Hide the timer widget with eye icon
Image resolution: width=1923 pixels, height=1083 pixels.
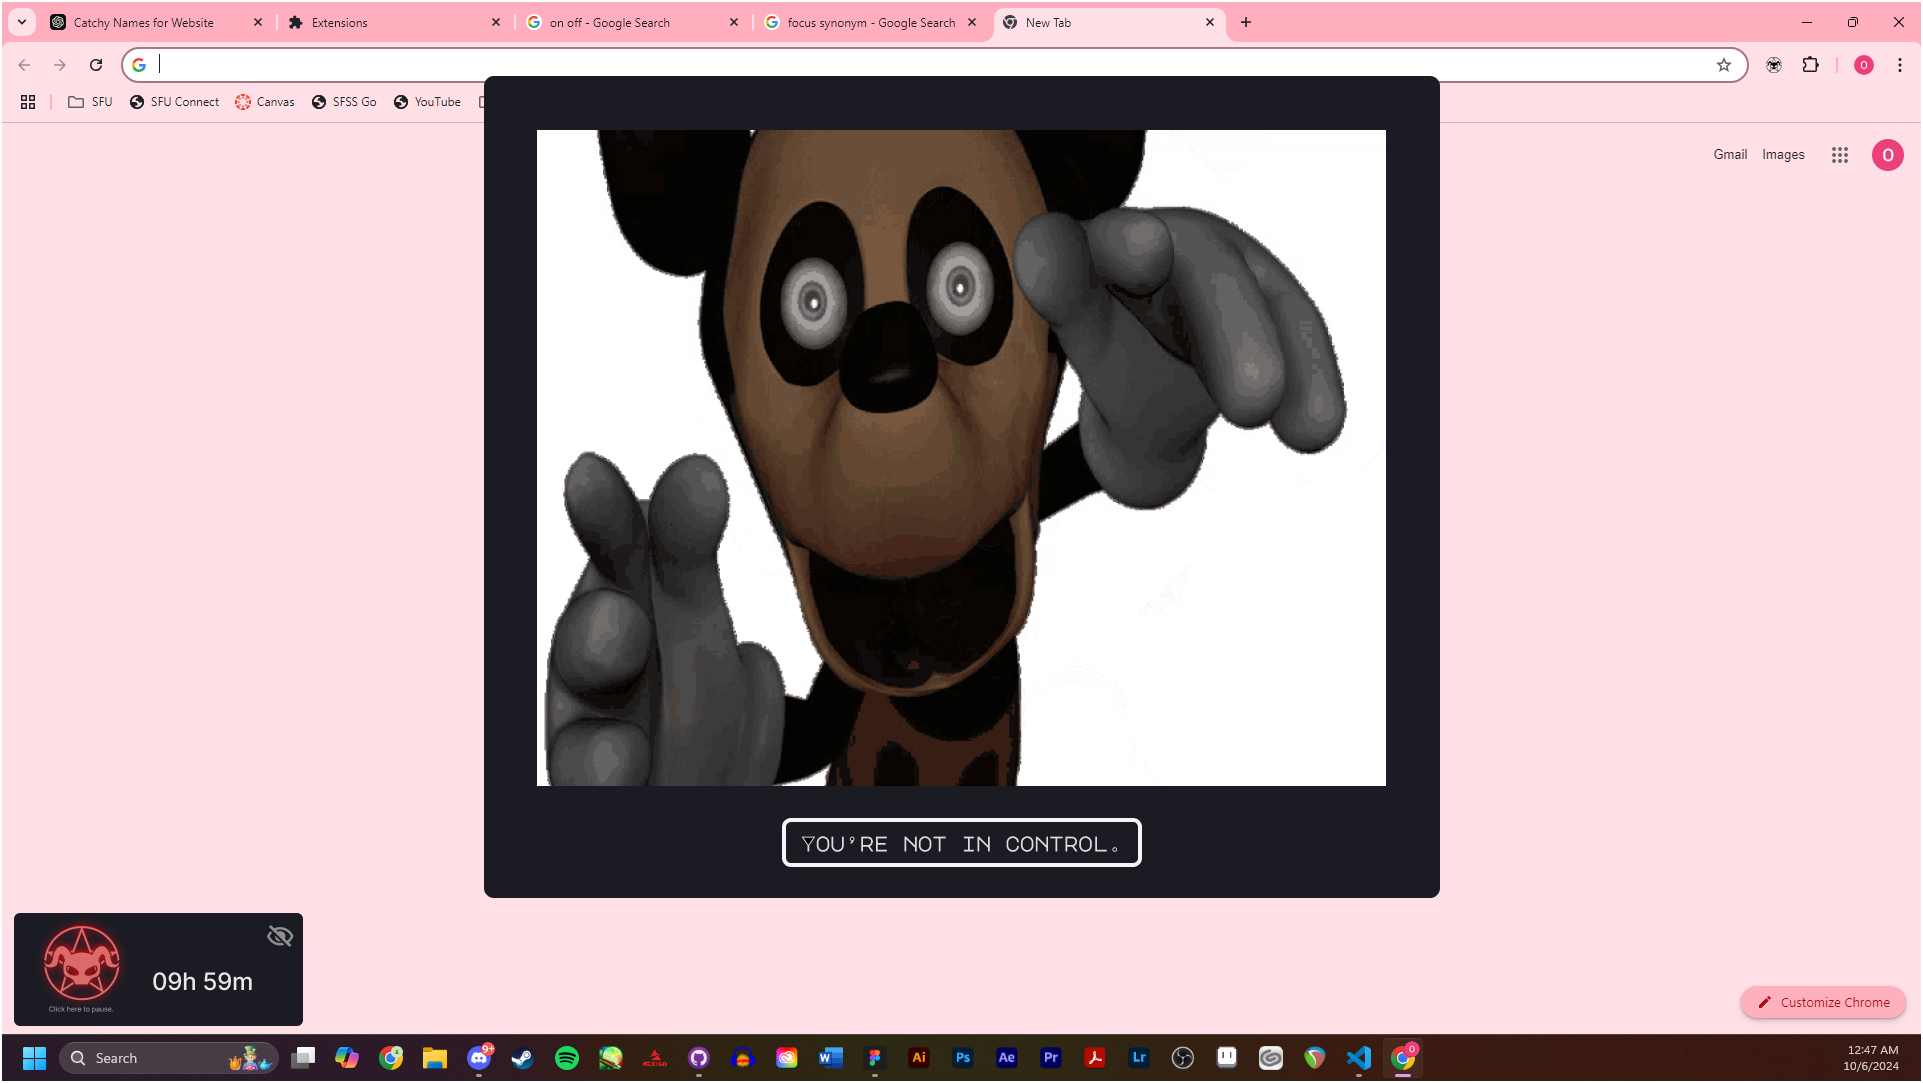click(x=280, y=936)
